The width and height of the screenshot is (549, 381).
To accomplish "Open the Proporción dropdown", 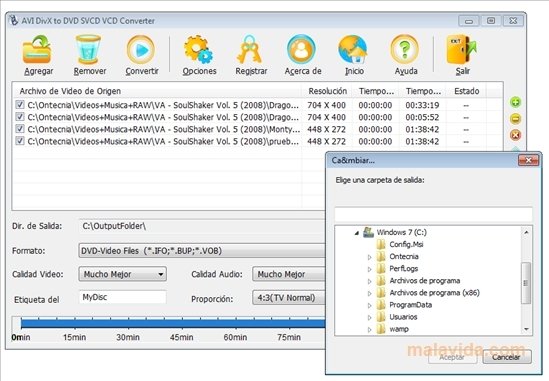I will 289,298.
